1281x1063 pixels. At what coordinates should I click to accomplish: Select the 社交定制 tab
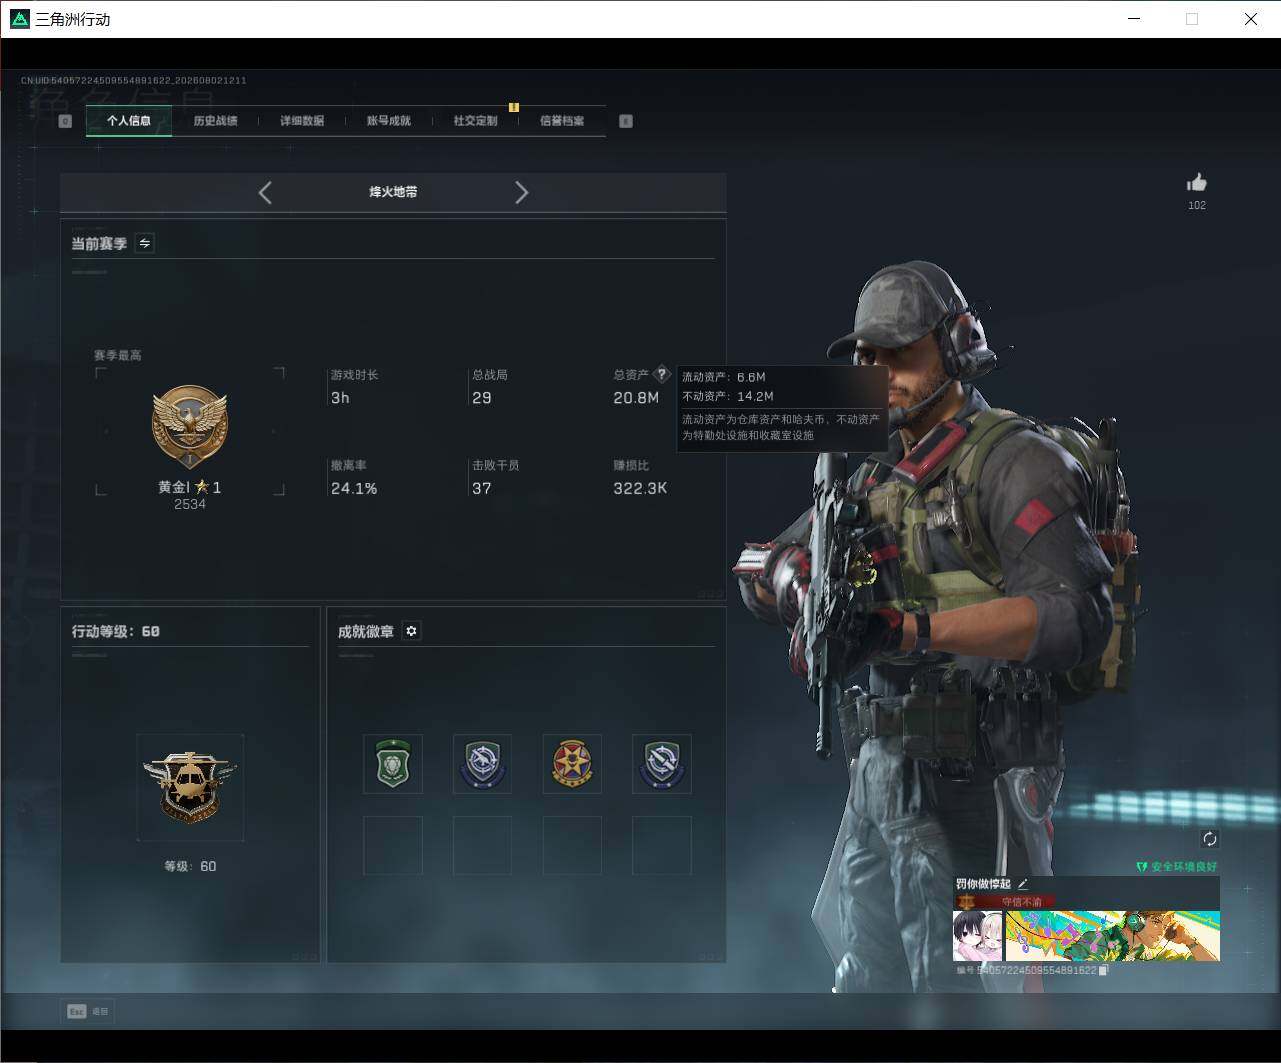pyautogui.click(x=475, y=121)
